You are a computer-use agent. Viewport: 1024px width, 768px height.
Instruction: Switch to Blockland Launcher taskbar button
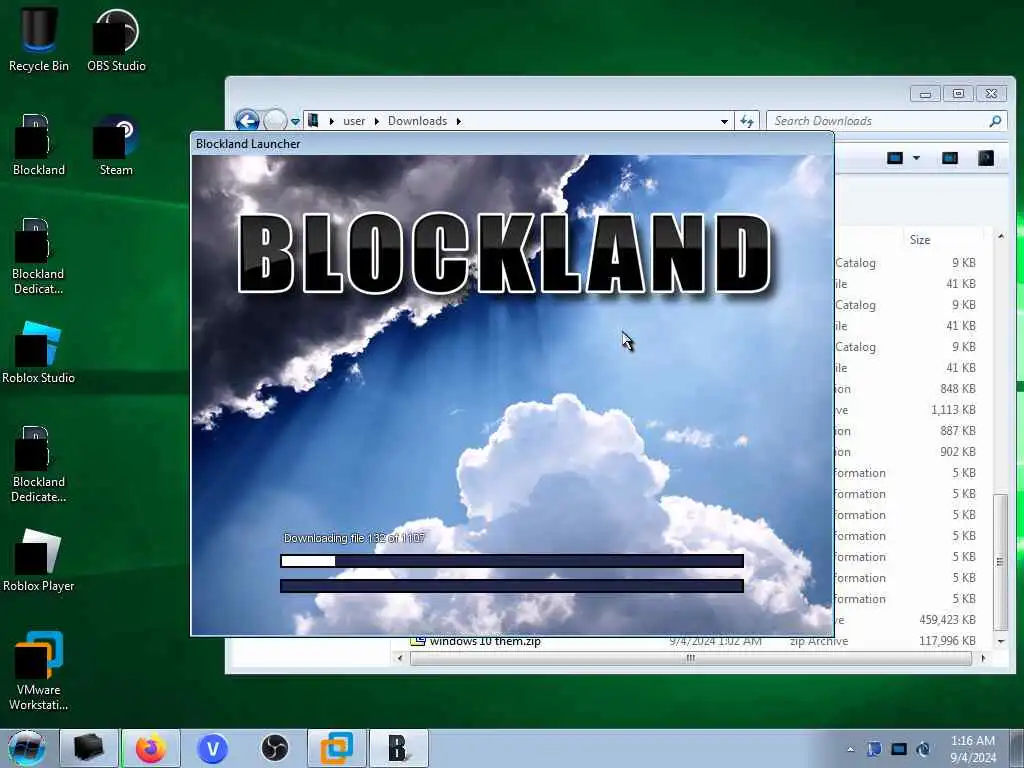[398, 748]
